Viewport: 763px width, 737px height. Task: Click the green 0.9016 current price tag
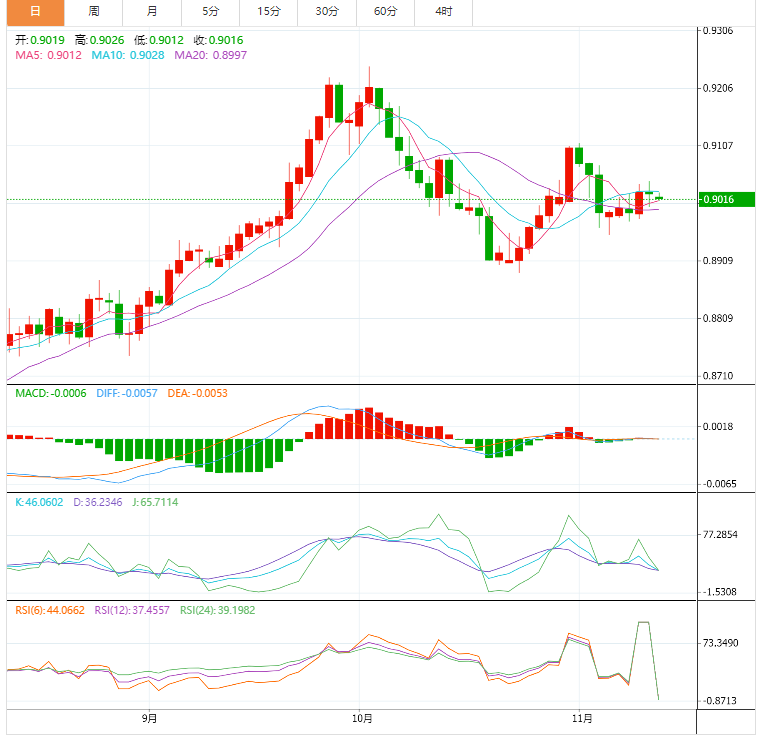pyautogui.click(x=727, y=200)
